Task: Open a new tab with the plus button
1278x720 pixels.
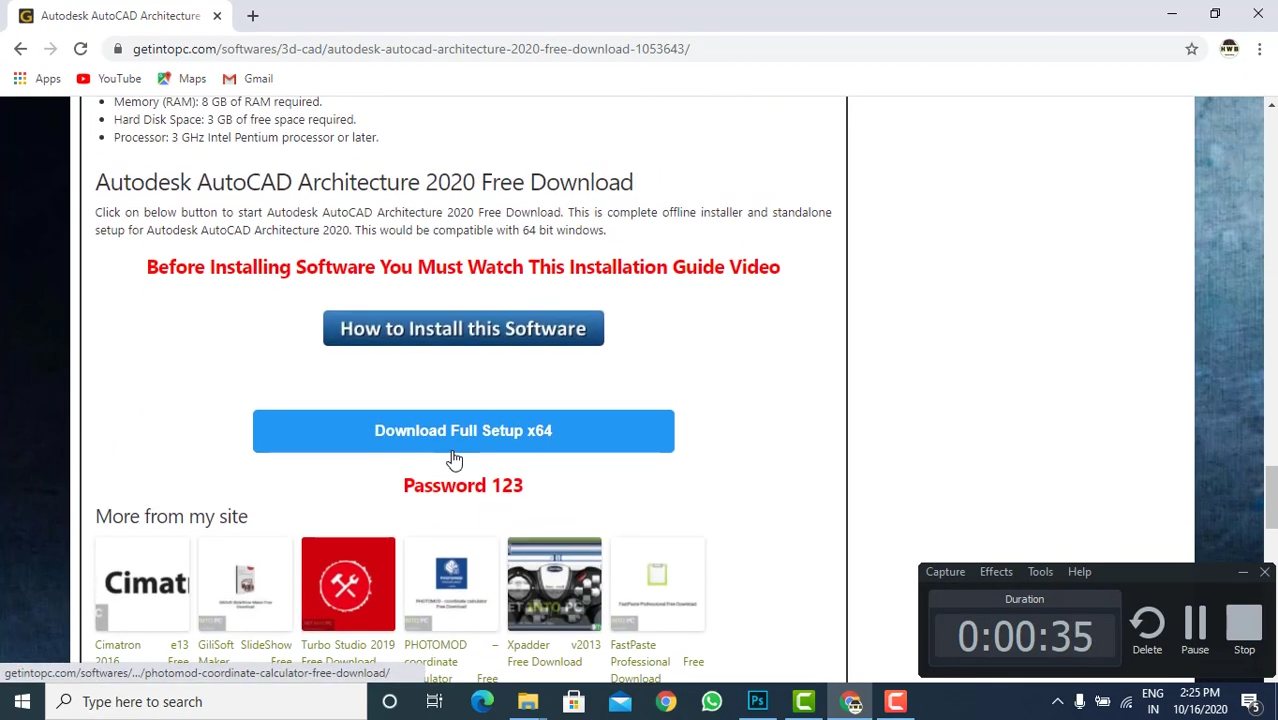Action: pos(252,16)
